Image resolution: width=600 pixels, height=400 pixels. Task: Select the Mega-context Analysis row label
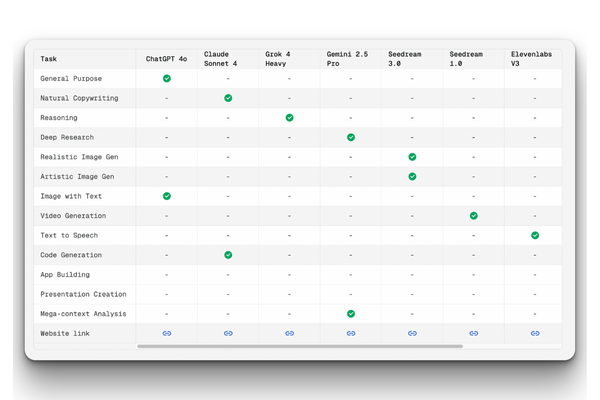click(x=83, y=314)
